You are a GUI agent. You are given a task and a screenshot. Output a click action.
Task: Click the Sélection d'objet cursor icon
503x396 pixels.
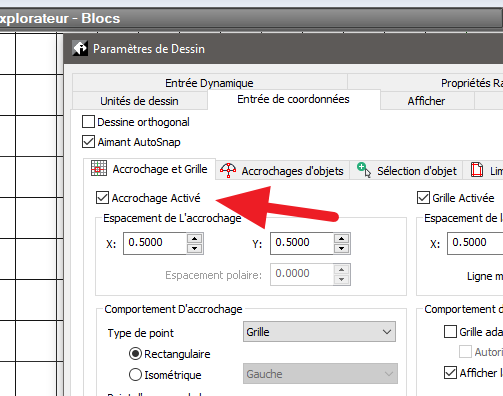(x=364, y=170)
